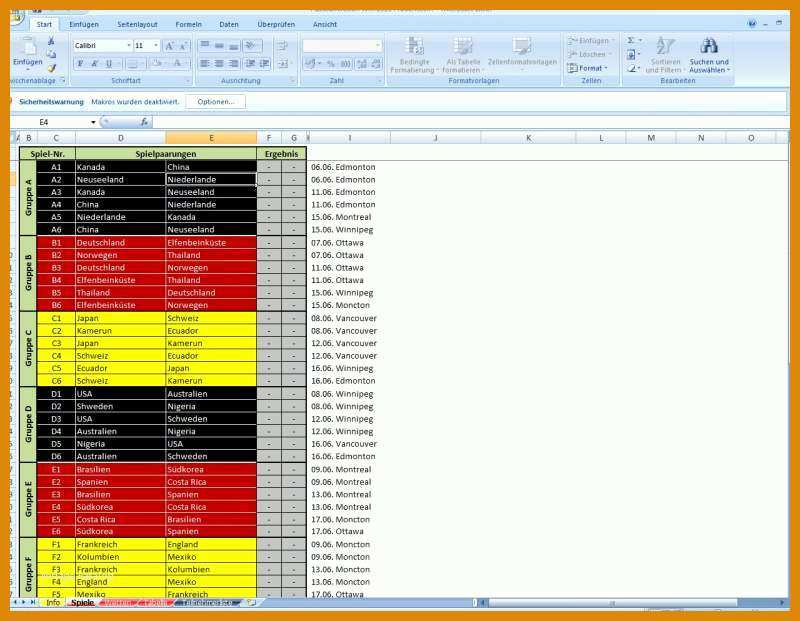Click the Einfügen paste icon
Image resolution: width=800 pixels, height=621 pixels.
pyautogui.click(x=28, y=47)
